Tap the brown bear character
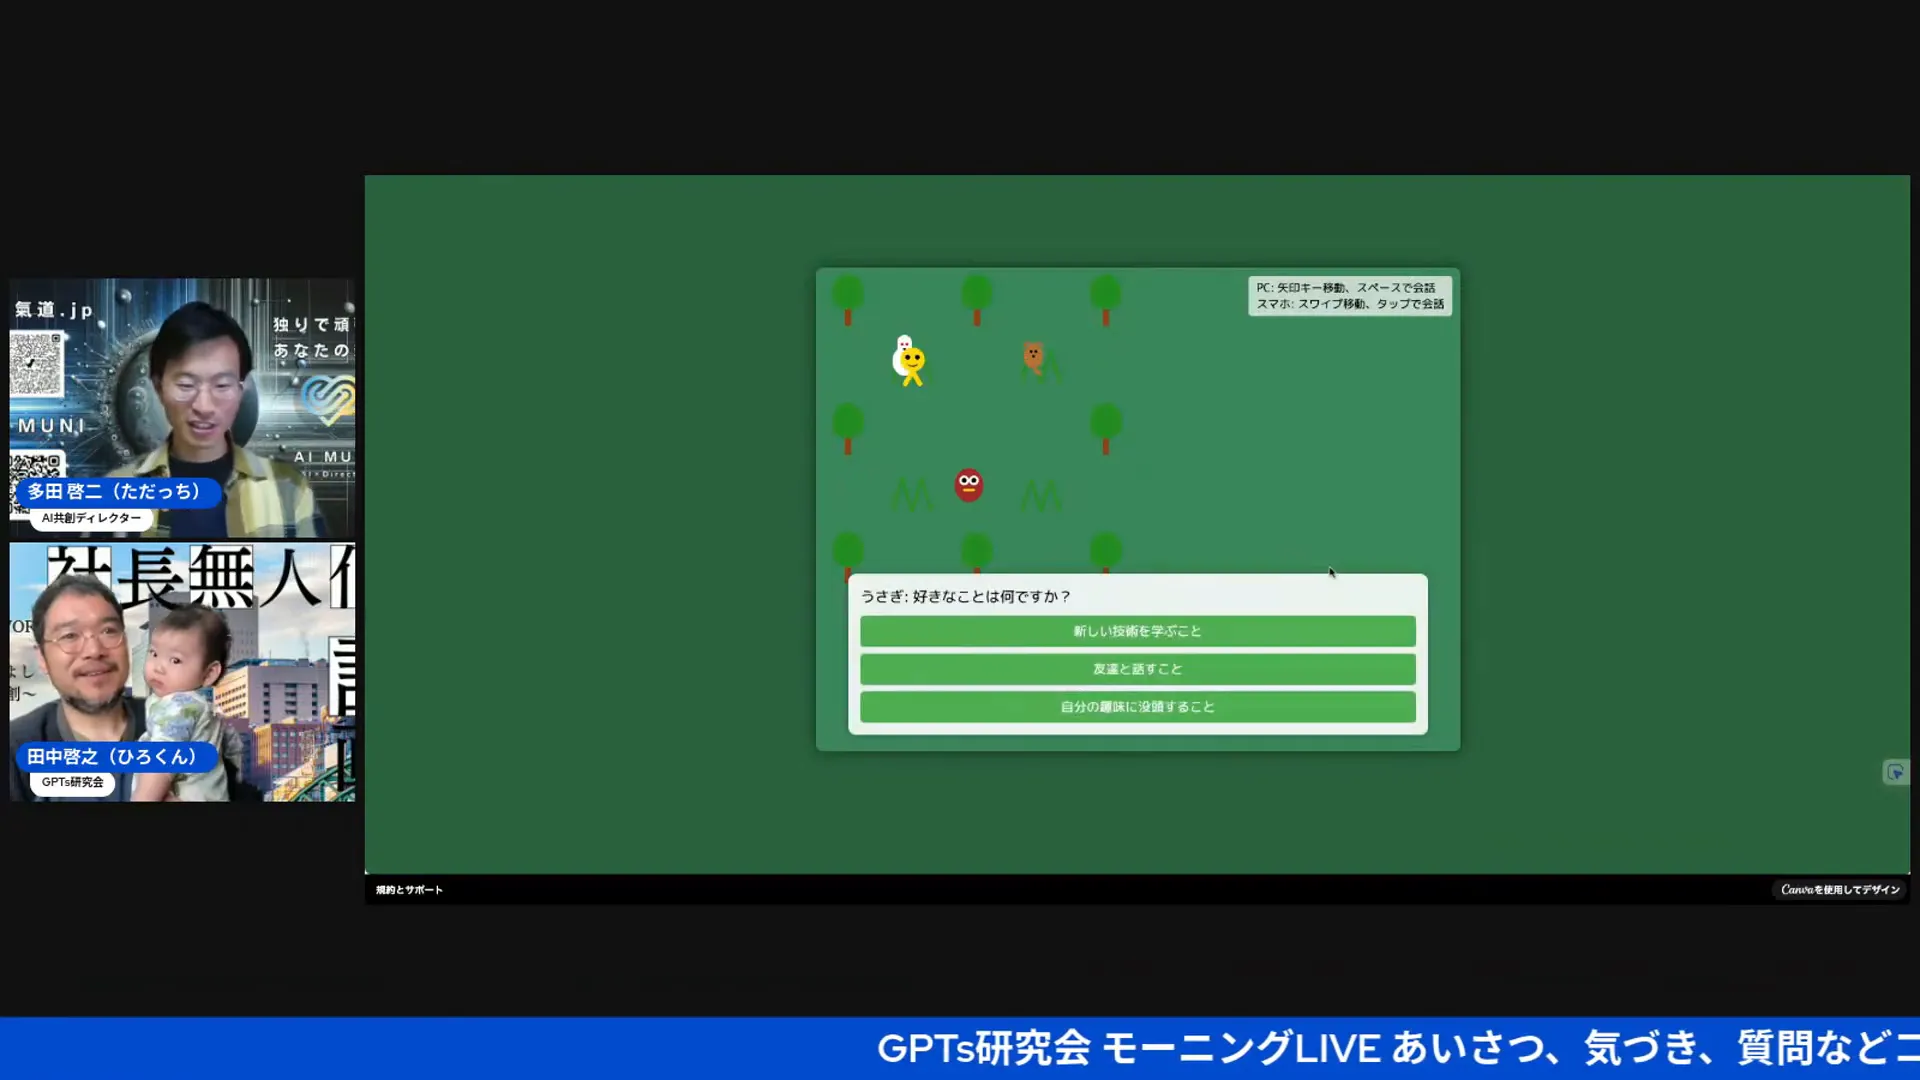Screen dimensions: 1920x1080 (1033, 355)
